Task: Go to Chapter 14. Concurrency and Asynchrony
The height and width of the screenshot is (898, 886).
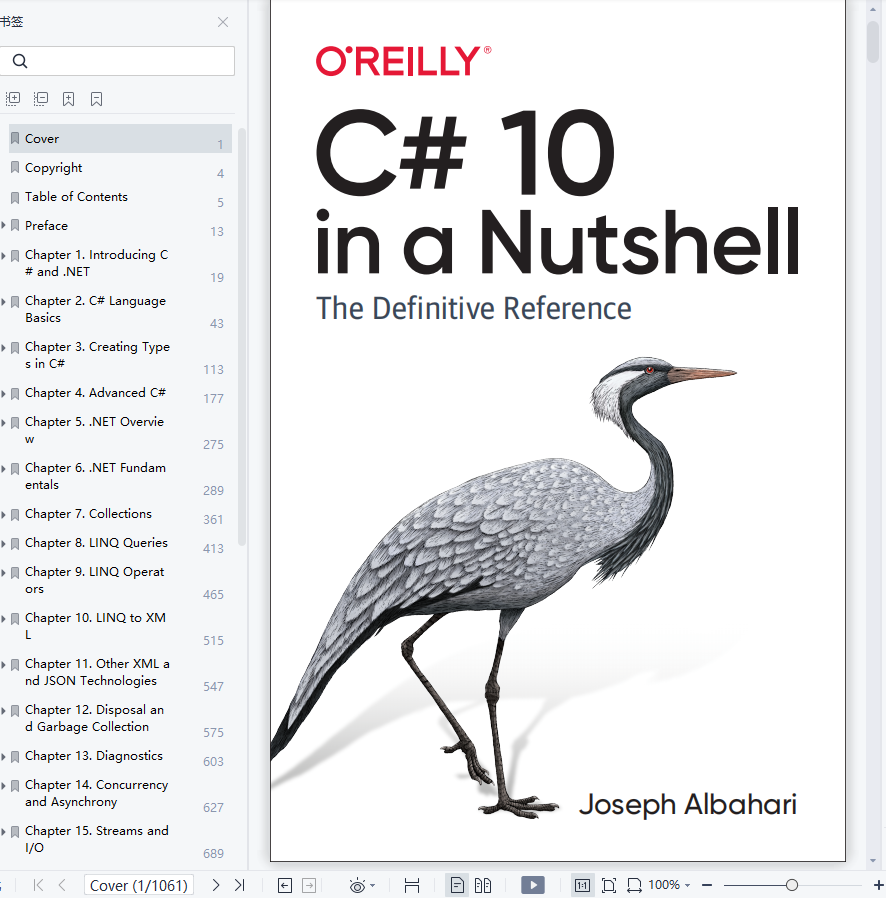Action: pyautogui.click(x=120, y=793)
